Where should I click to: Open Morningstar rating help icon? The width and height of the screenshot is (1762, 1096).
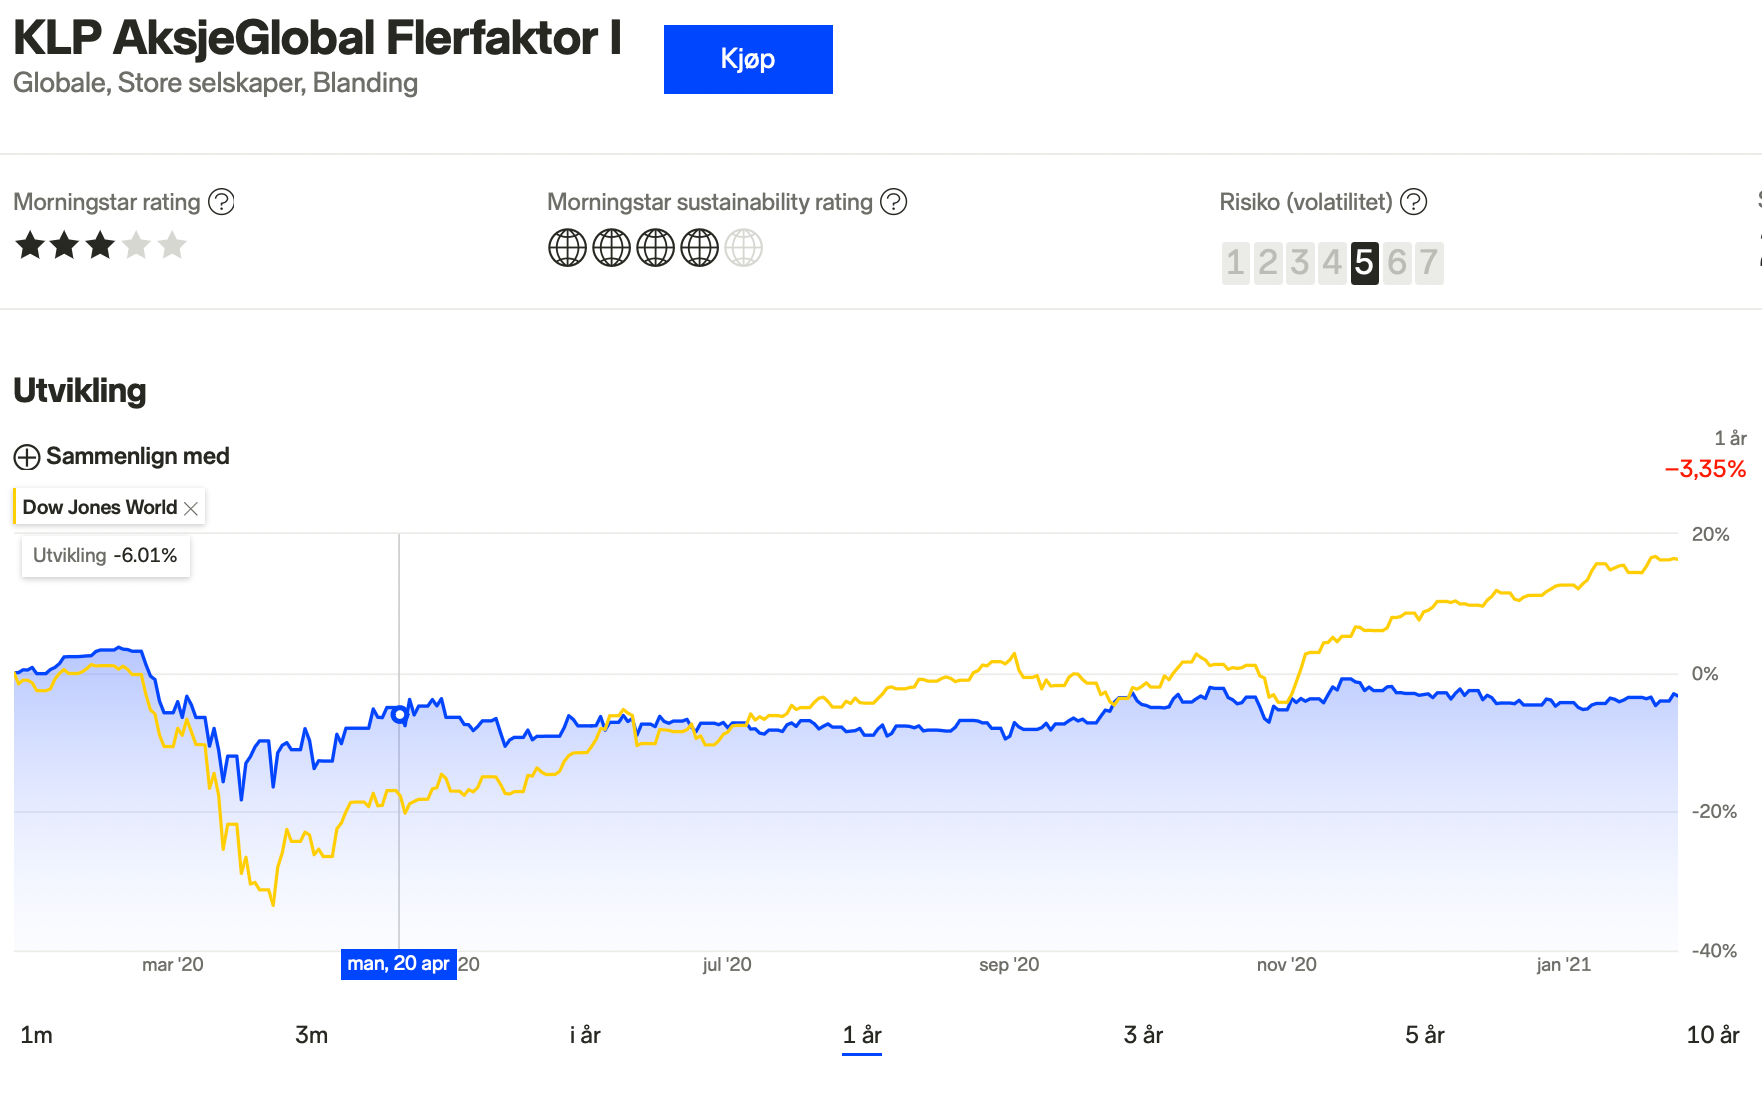[x=221, y=202]
